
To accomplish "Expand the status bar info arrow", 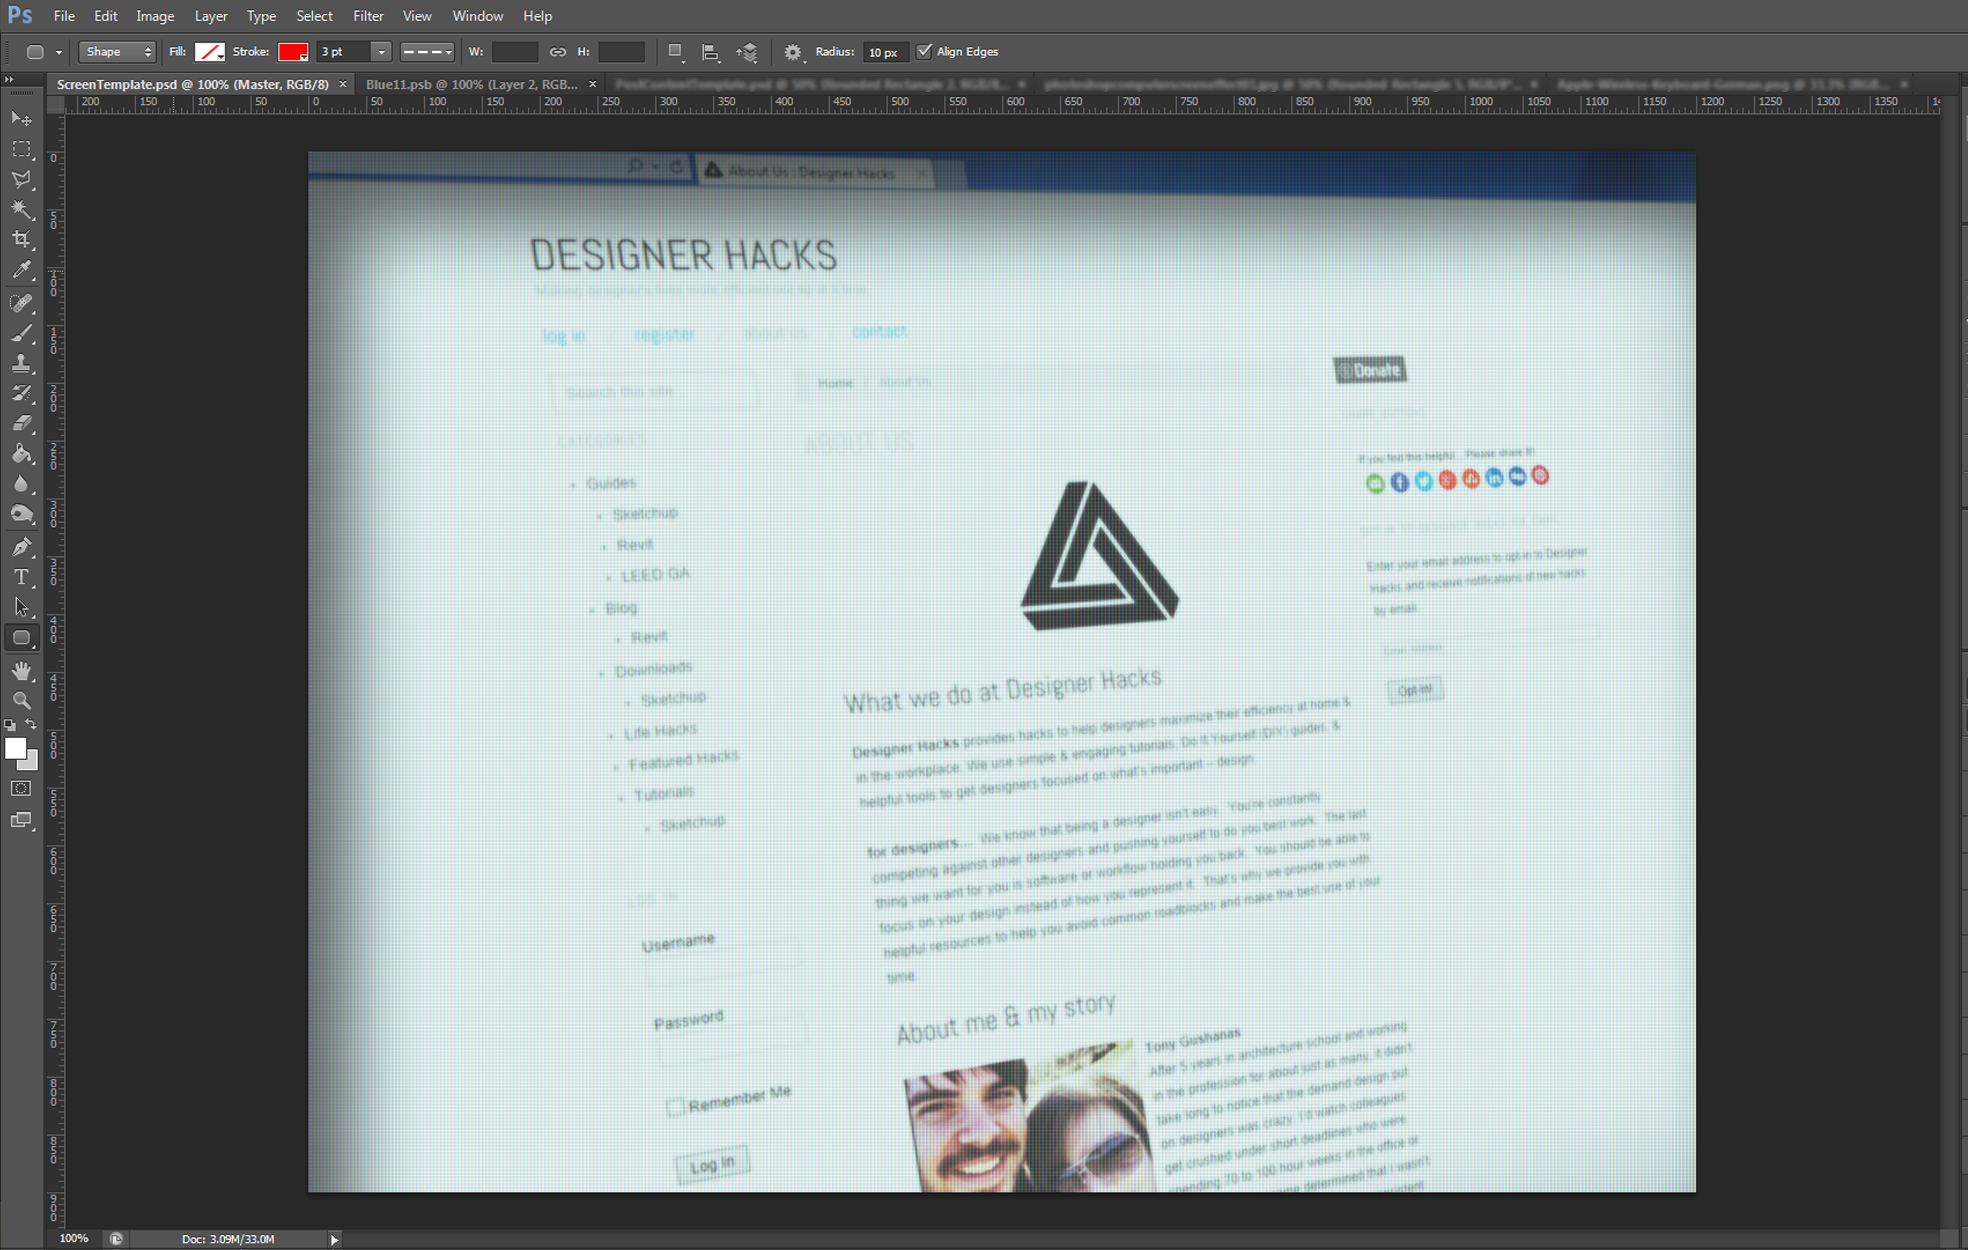I will (x=334, y=1239).
